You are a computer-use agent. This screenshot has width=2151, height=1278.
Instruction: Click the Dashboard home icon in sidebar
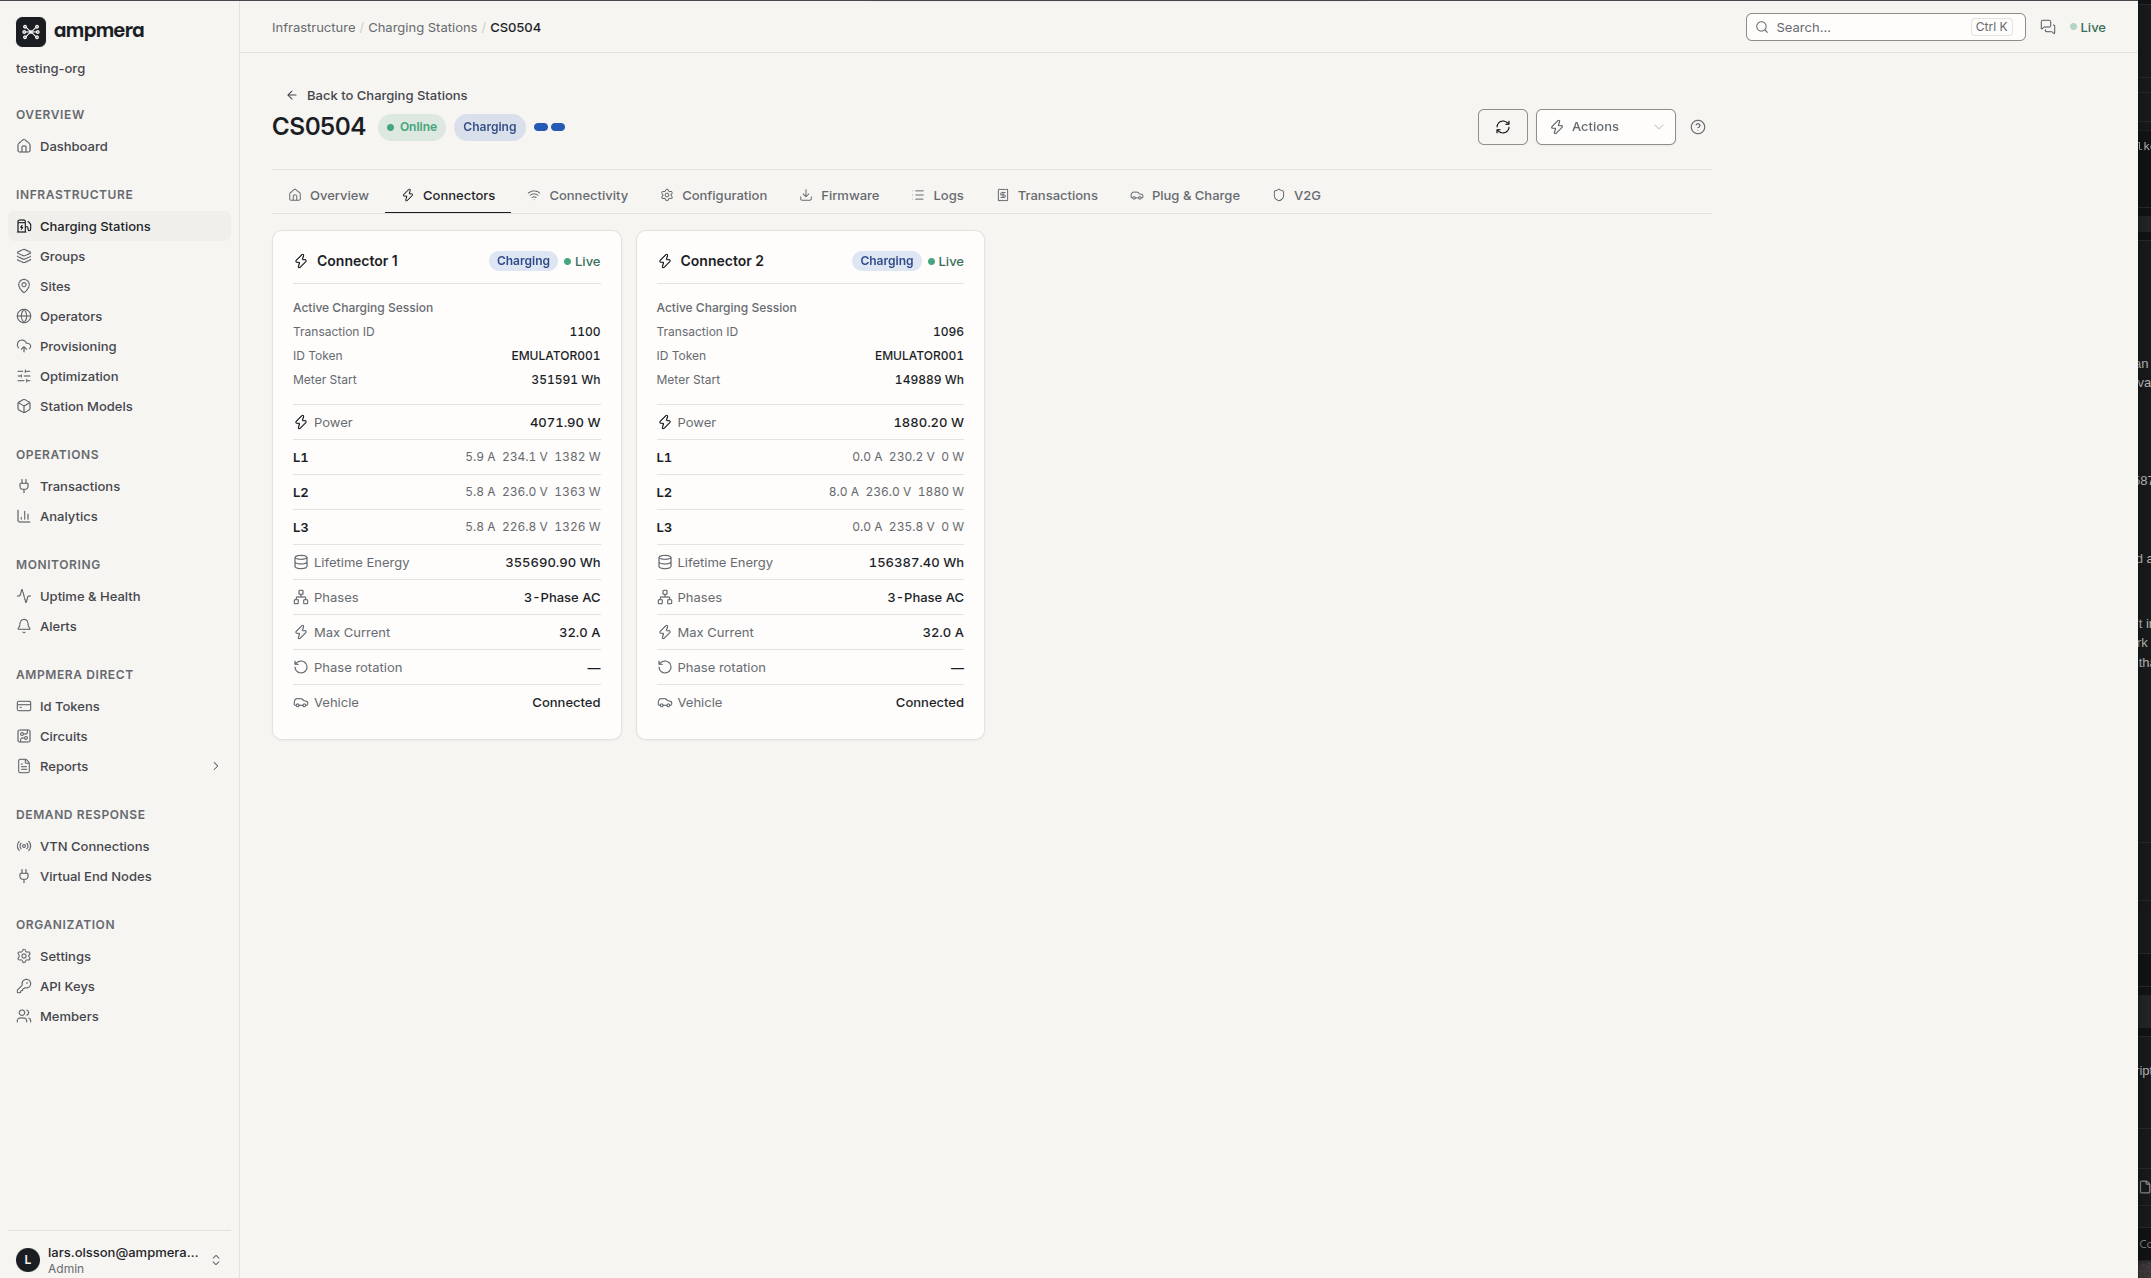(24, 146)
